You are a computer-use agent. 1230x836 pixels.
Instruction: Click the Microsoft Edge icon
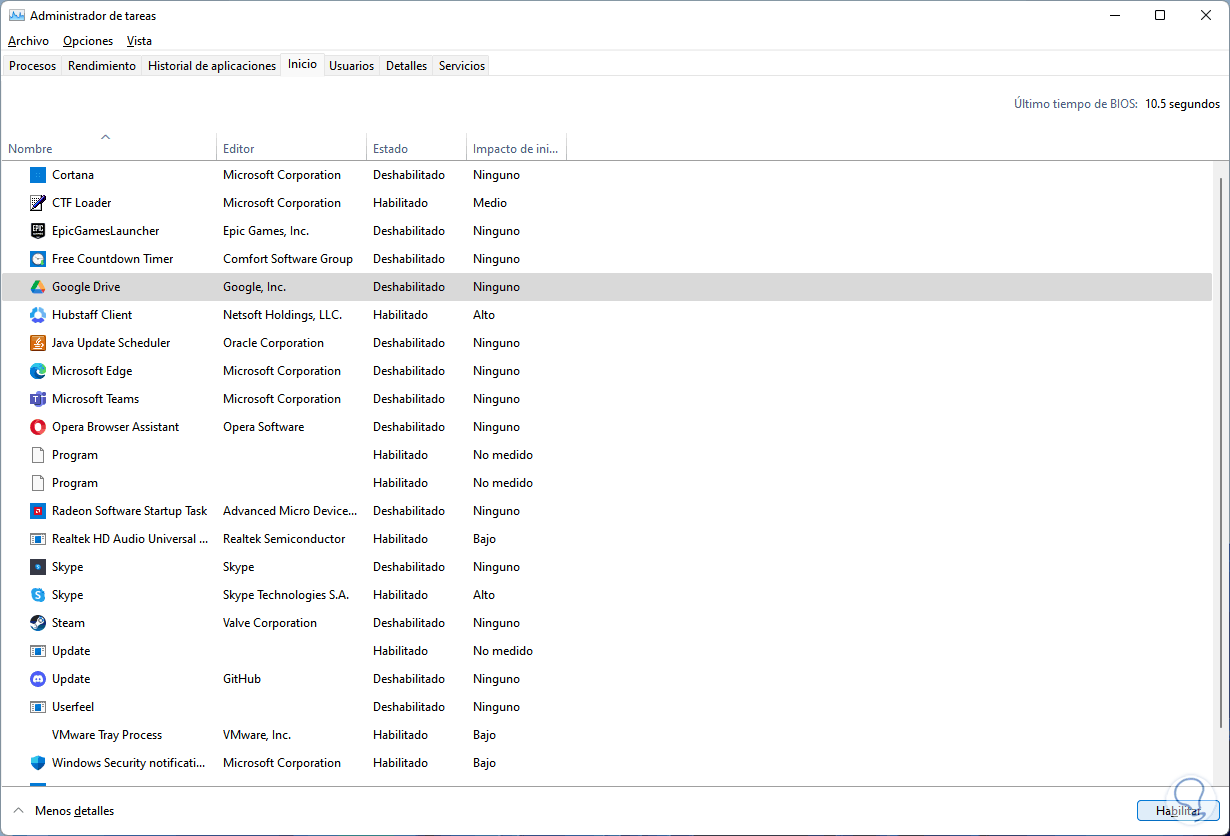pyautogui.click(x=38, y=371)
